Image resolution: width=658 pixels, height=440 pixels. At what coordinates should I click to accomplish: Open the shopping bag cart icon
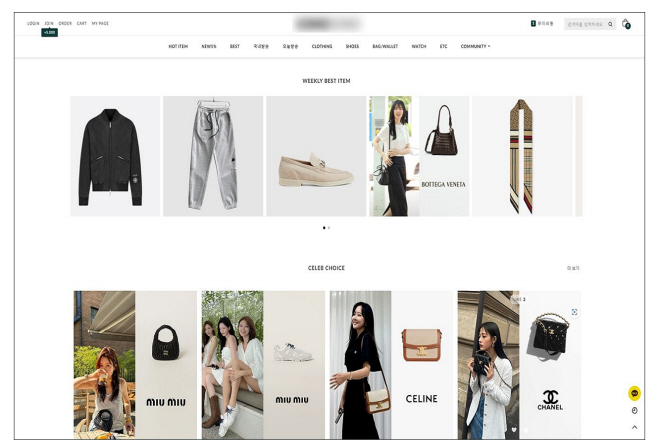(x=626, y=23)
